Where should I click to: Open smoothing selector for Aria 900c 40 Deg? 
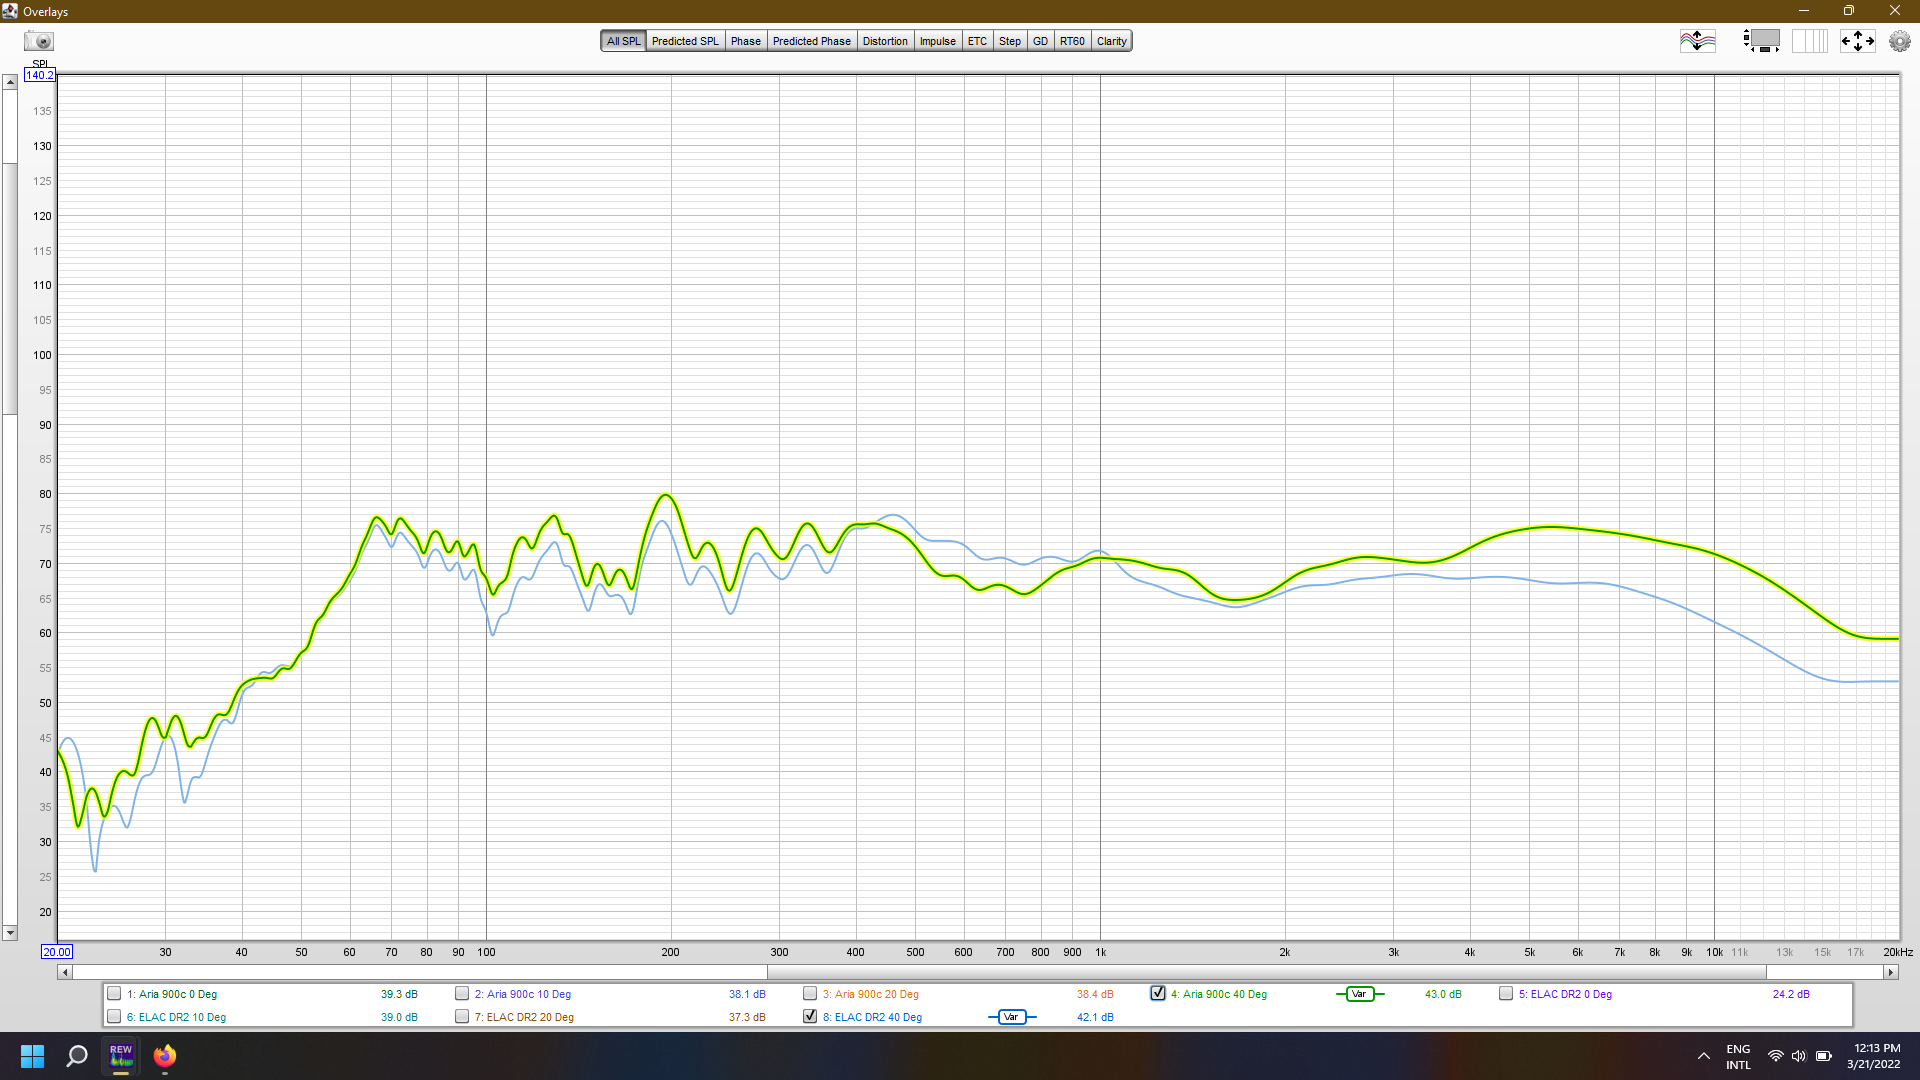click(x=1359, y=994)
